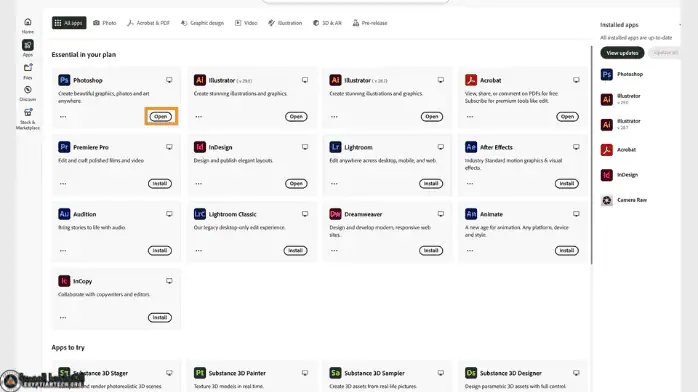Image resolution: width=698 pixels, height=392 pixels.
Task: Open more options on Dreamweaver card
Action: pos(334,251)
